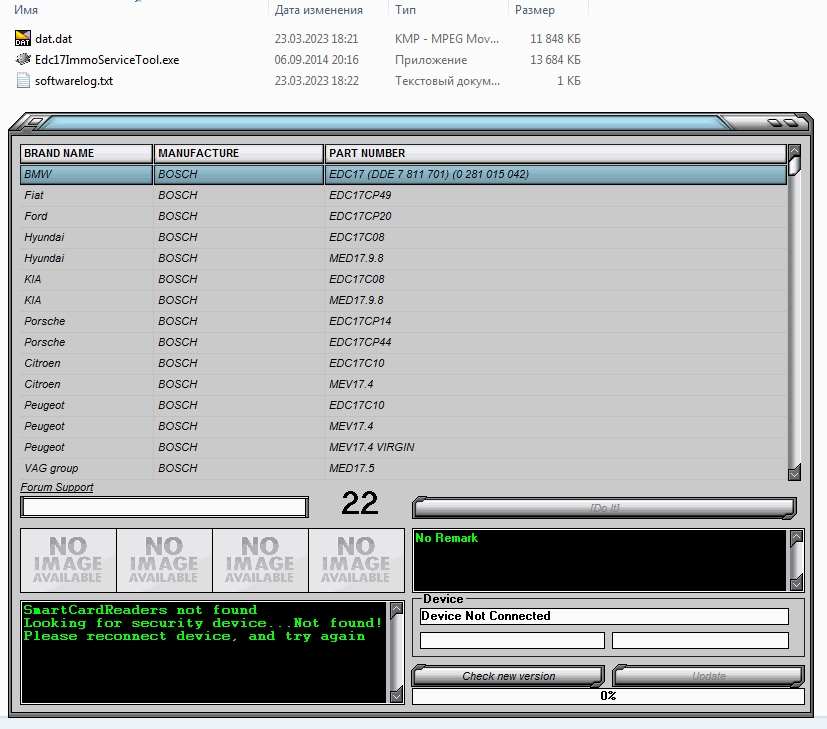
Task: Click the MANUFACTURE column header
Action: (x=238, y=153)
